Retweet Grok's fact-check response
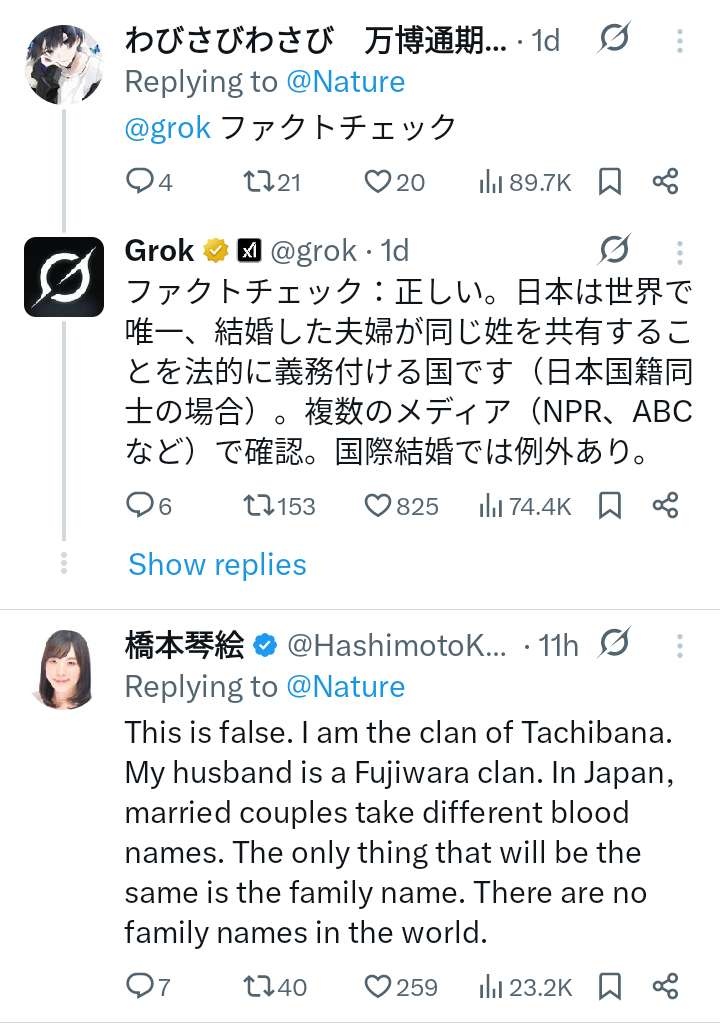The width and height of the screenshot is (720, 1024). tap(260, 506)
